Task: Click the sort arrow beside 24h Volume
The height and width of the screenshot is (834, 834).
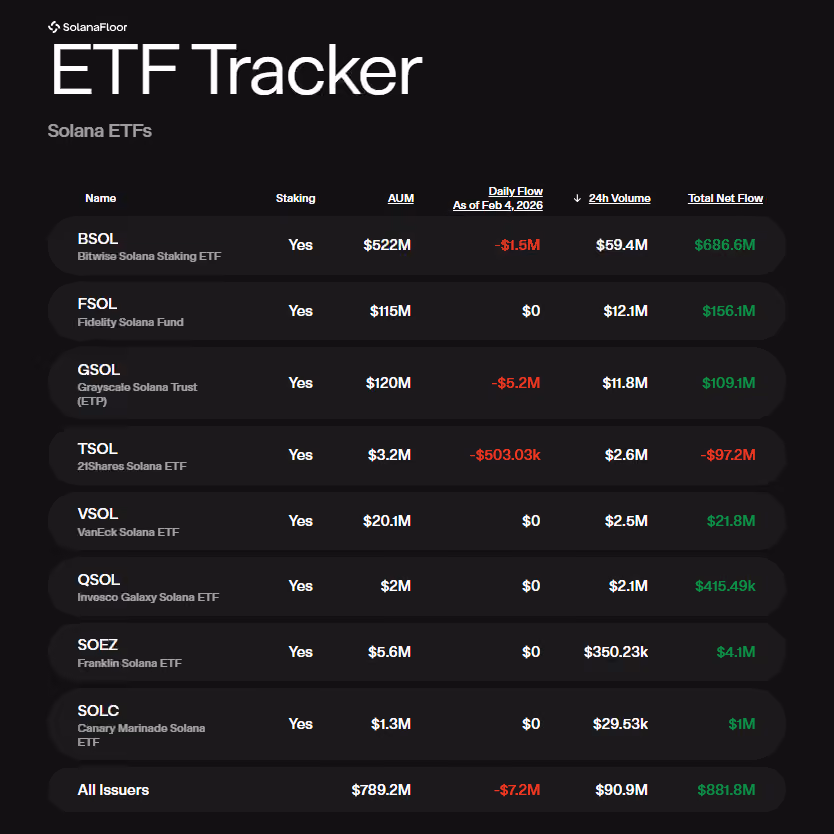Action: pos(577,198)
